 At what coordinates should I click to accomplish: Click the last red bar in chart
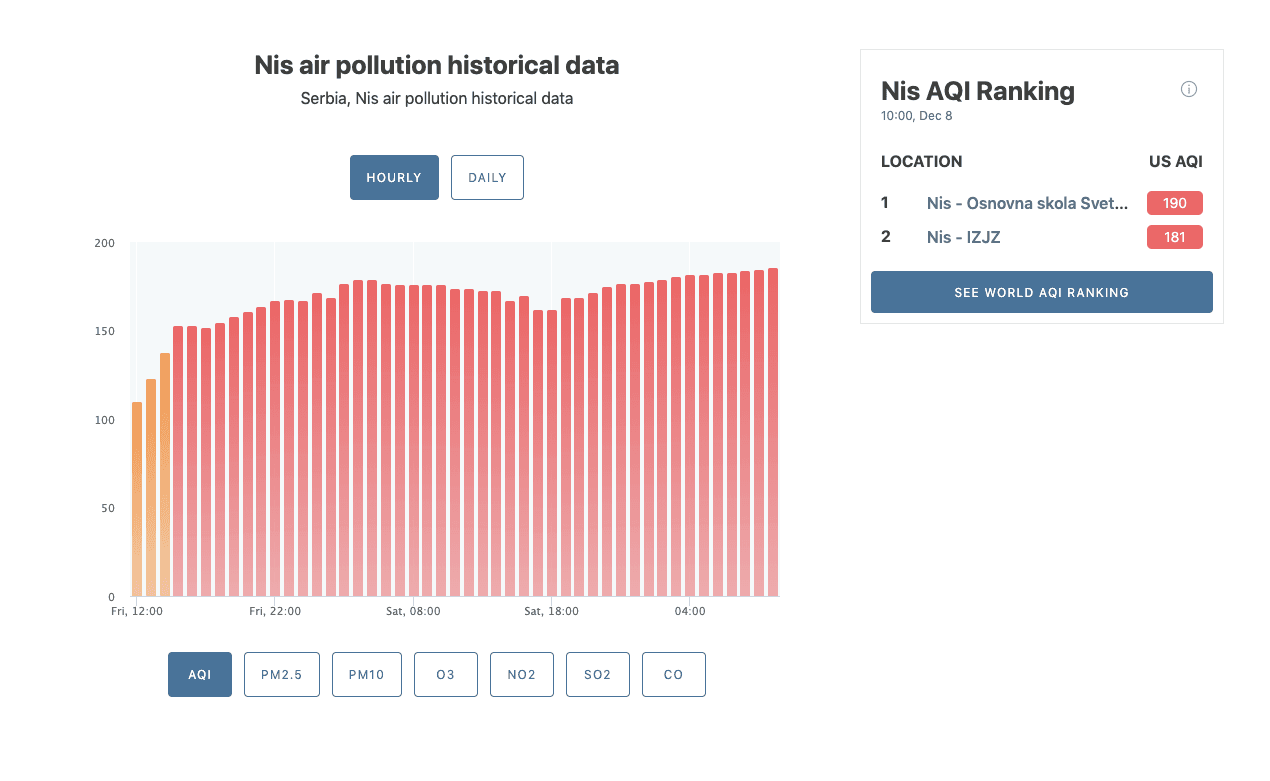tap(773, 432)
